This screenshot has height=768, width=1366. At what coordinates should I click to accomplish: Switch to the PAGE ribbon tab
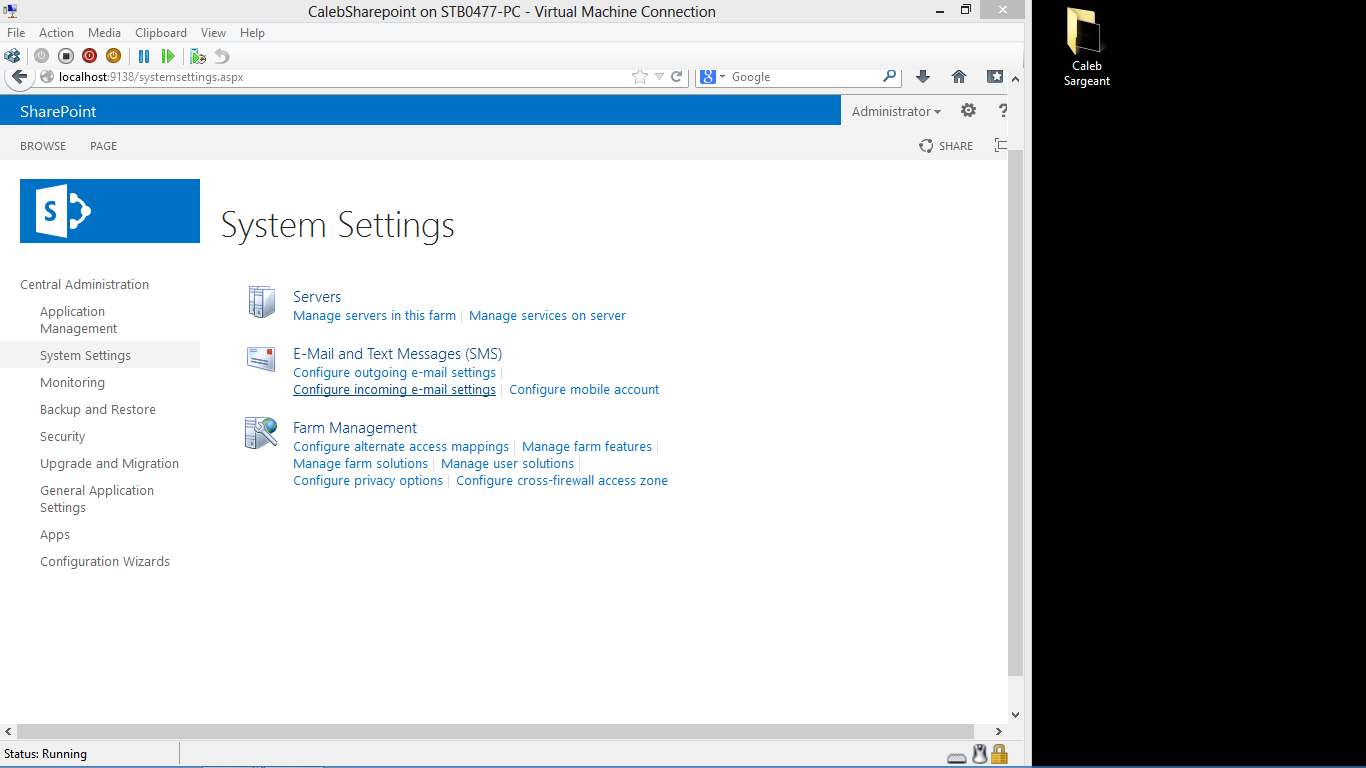103,146
